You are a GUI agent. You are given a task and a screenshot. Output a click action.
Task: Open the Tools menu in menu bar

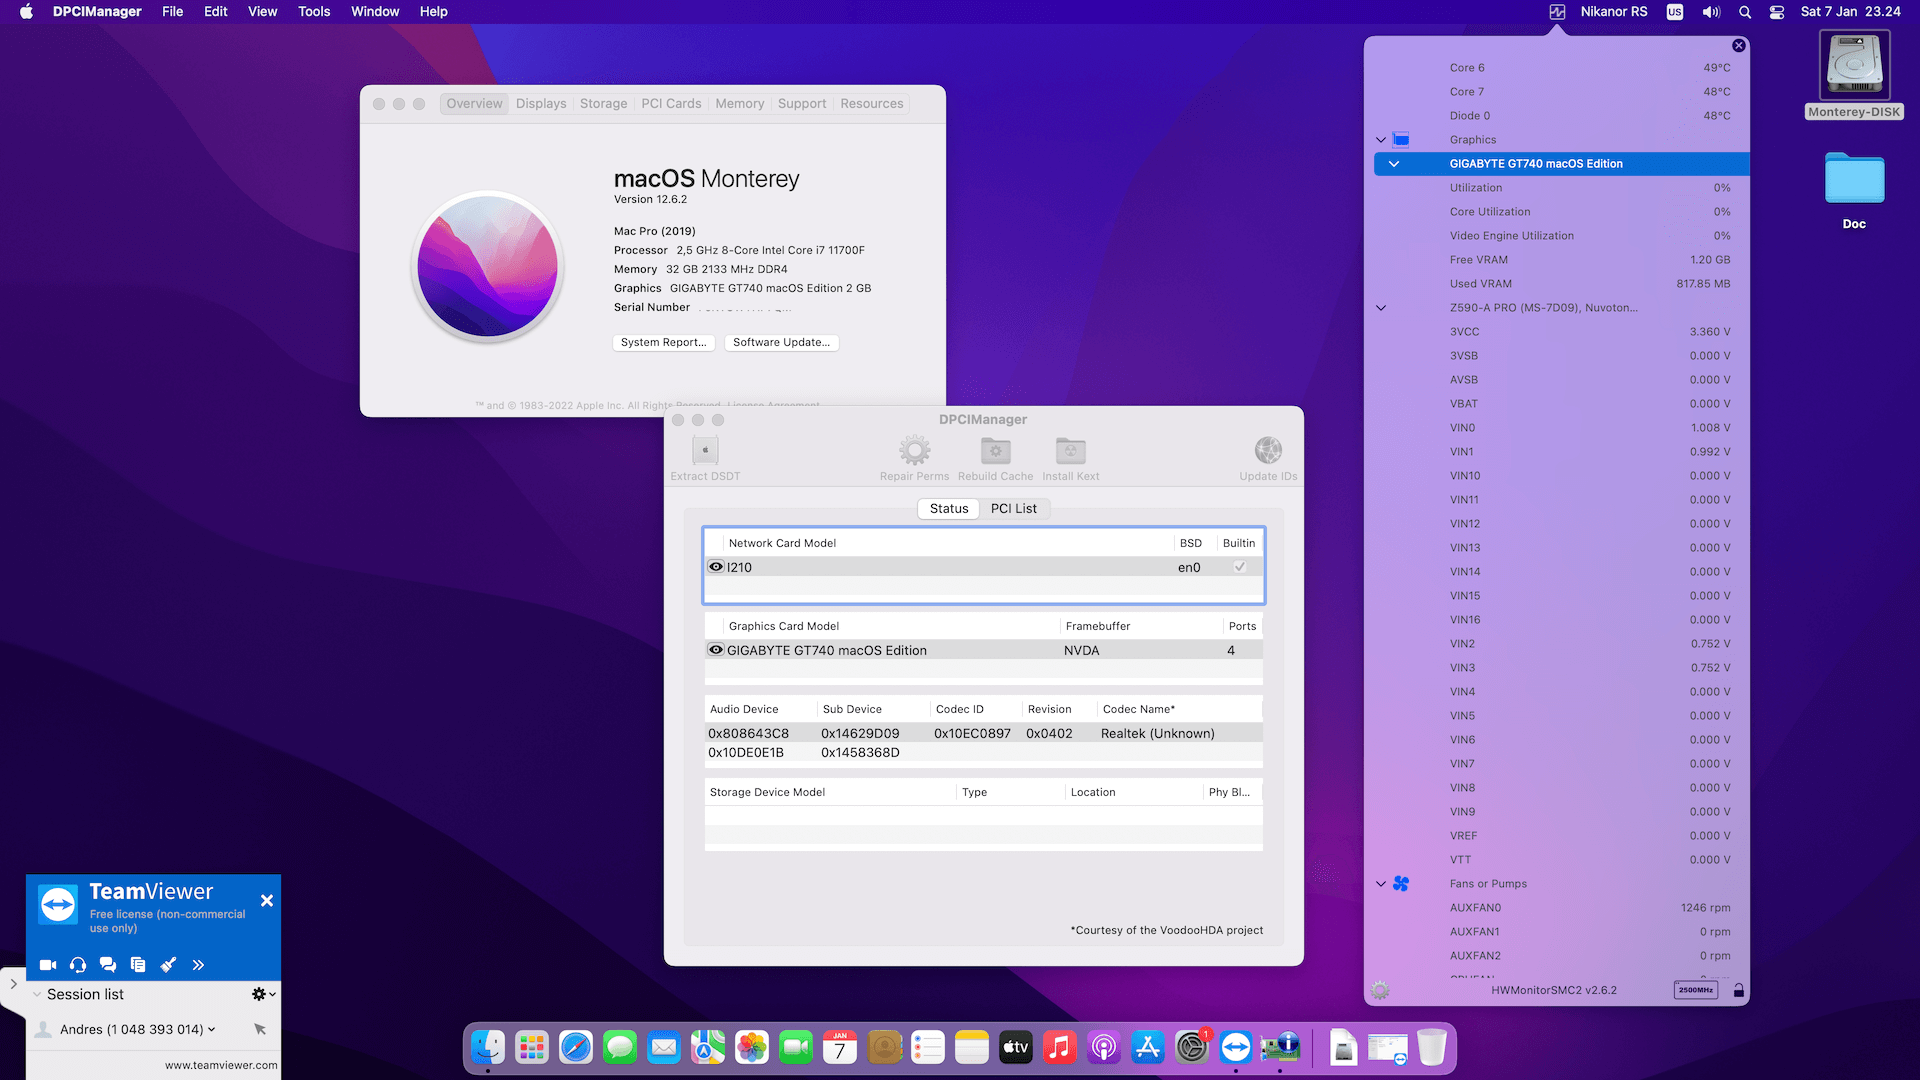tap(314, 12)
